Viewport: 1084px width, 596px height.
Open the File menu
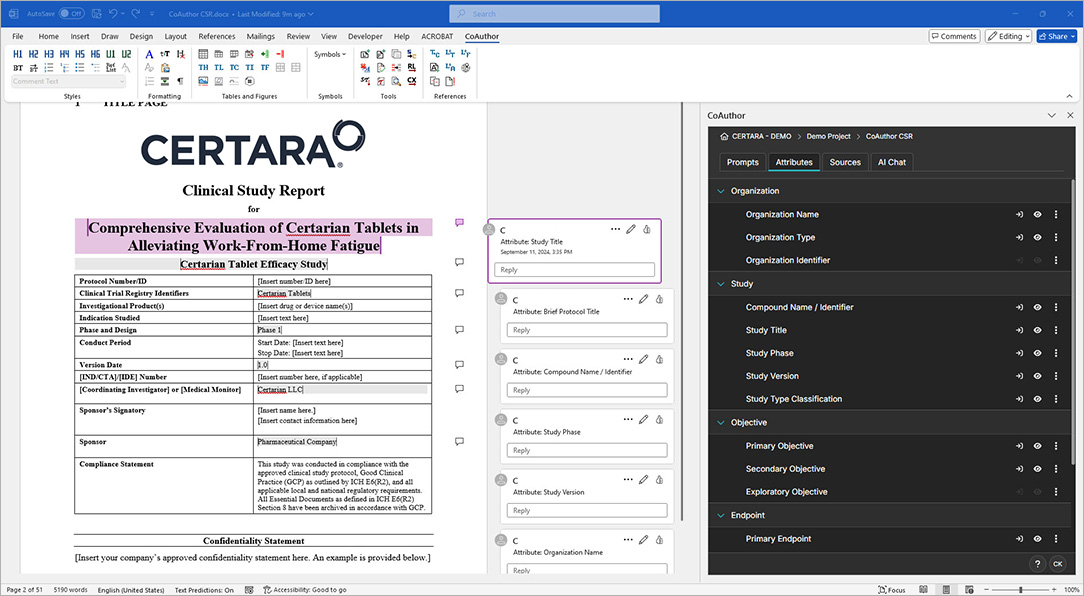(x=18, y=37)
